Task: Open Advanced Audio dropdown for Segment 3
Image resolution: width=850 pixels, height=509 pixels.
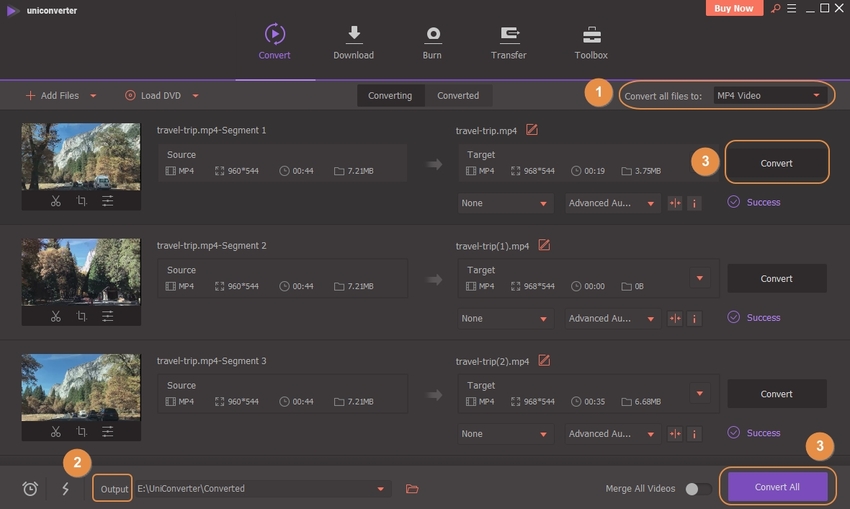Action: [612, 434]
